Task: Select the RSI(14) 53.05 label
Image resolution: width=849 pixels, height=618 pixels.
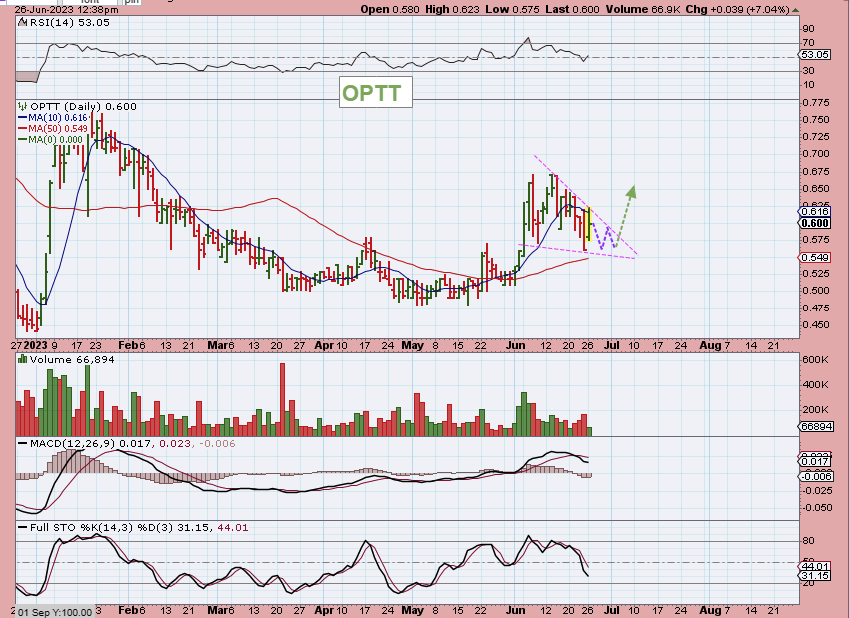Action: click(69, 22)
